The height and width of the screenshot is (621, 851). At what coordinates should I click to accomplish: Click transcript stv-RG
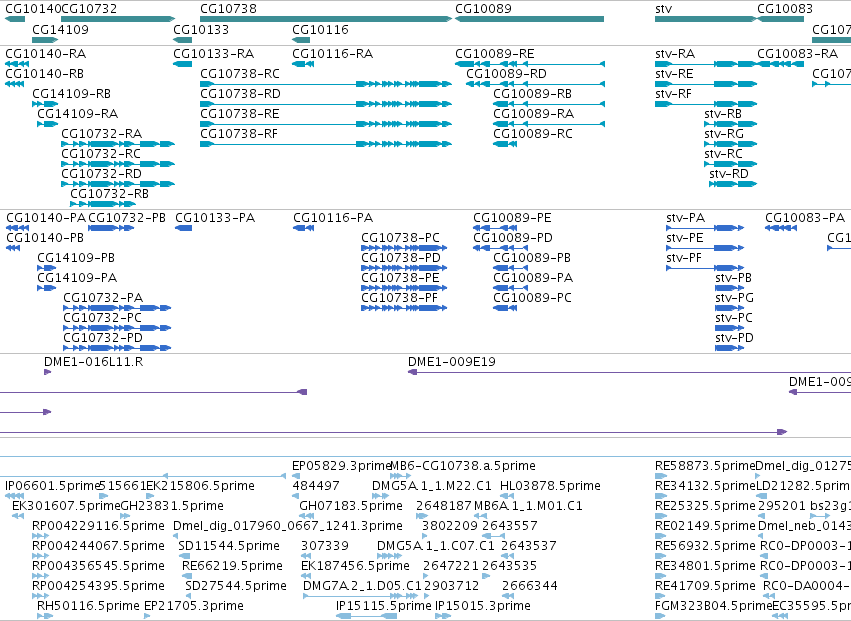pos(724,134)
